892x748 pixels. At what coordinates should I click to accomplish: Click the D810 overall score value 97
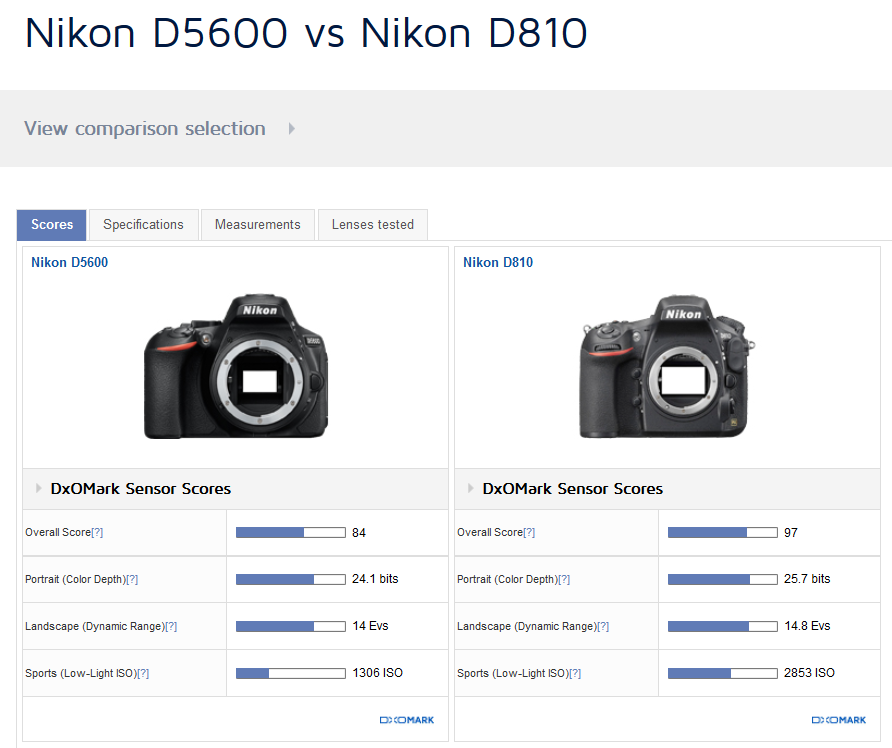(791, 532)
